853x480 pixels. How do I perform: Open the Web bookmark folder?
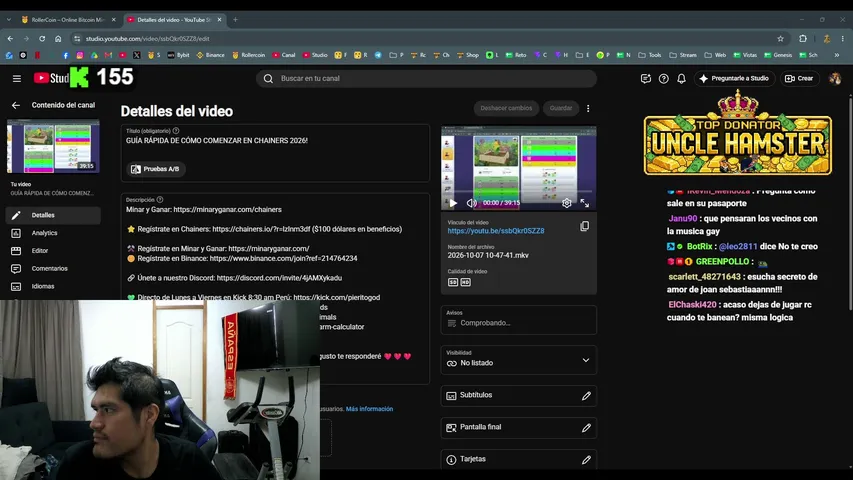click(x=715, y=55)
